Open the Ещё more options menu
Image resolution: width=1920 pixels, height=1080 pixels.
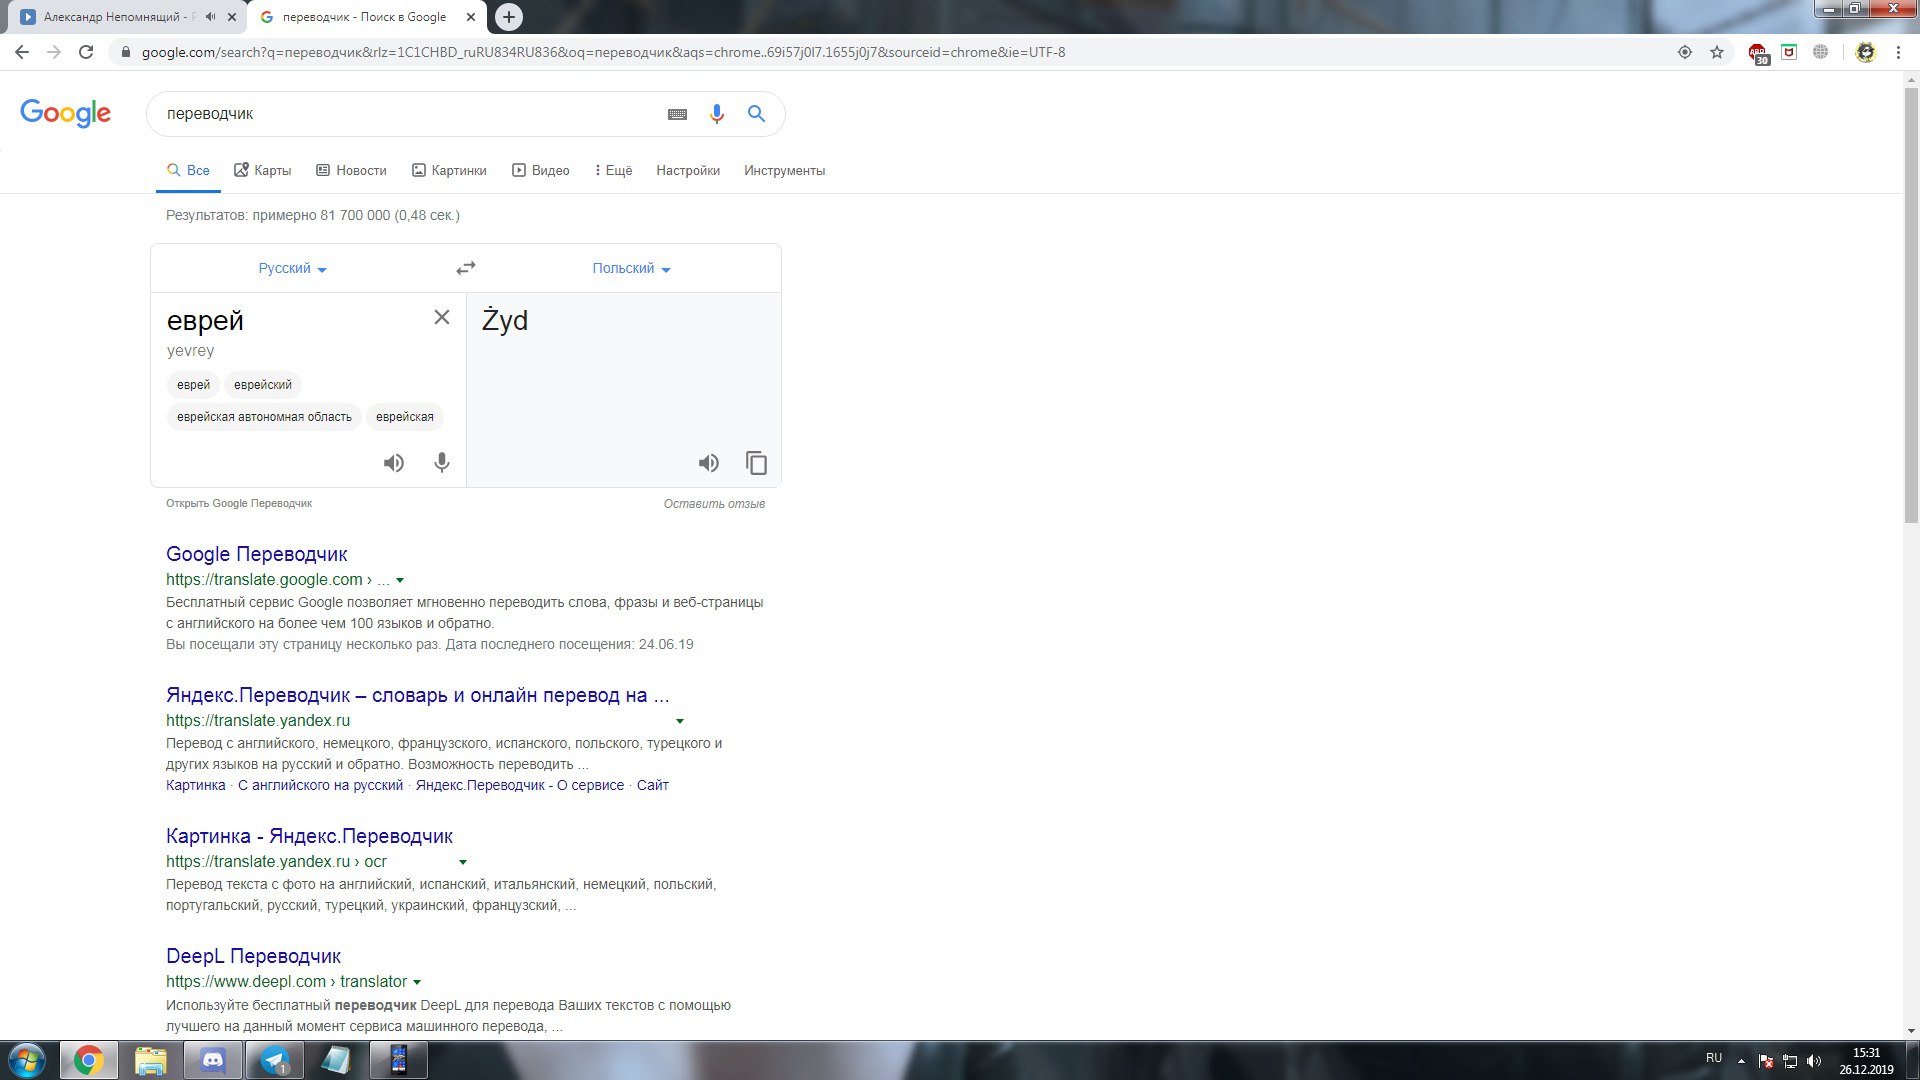[x=613, y=170]
